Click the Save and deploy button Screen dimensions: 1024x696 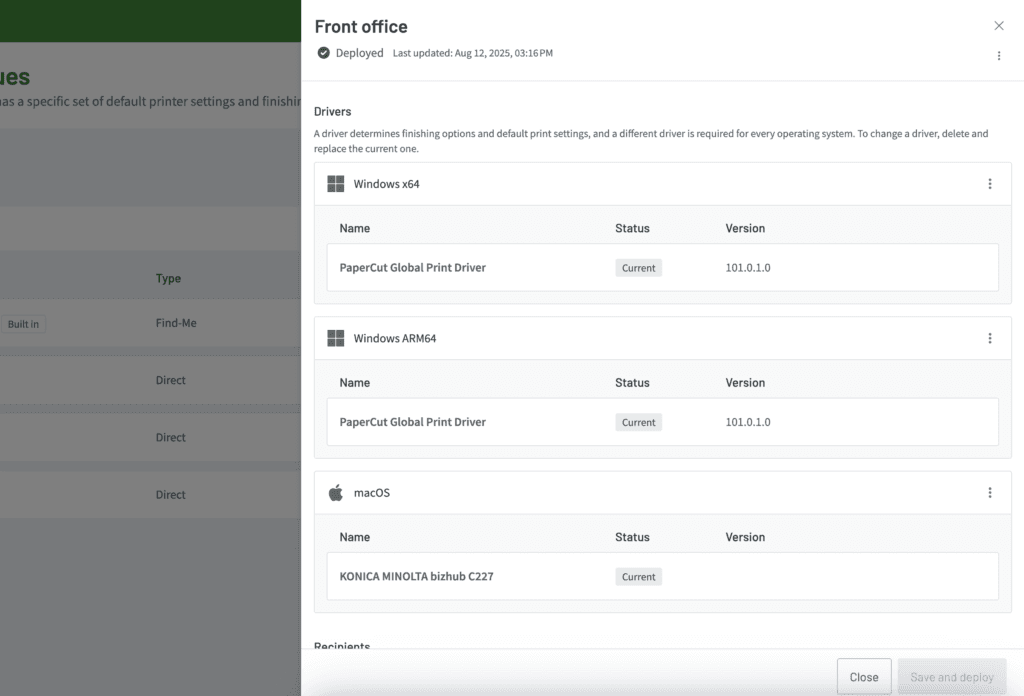point(951,677)
